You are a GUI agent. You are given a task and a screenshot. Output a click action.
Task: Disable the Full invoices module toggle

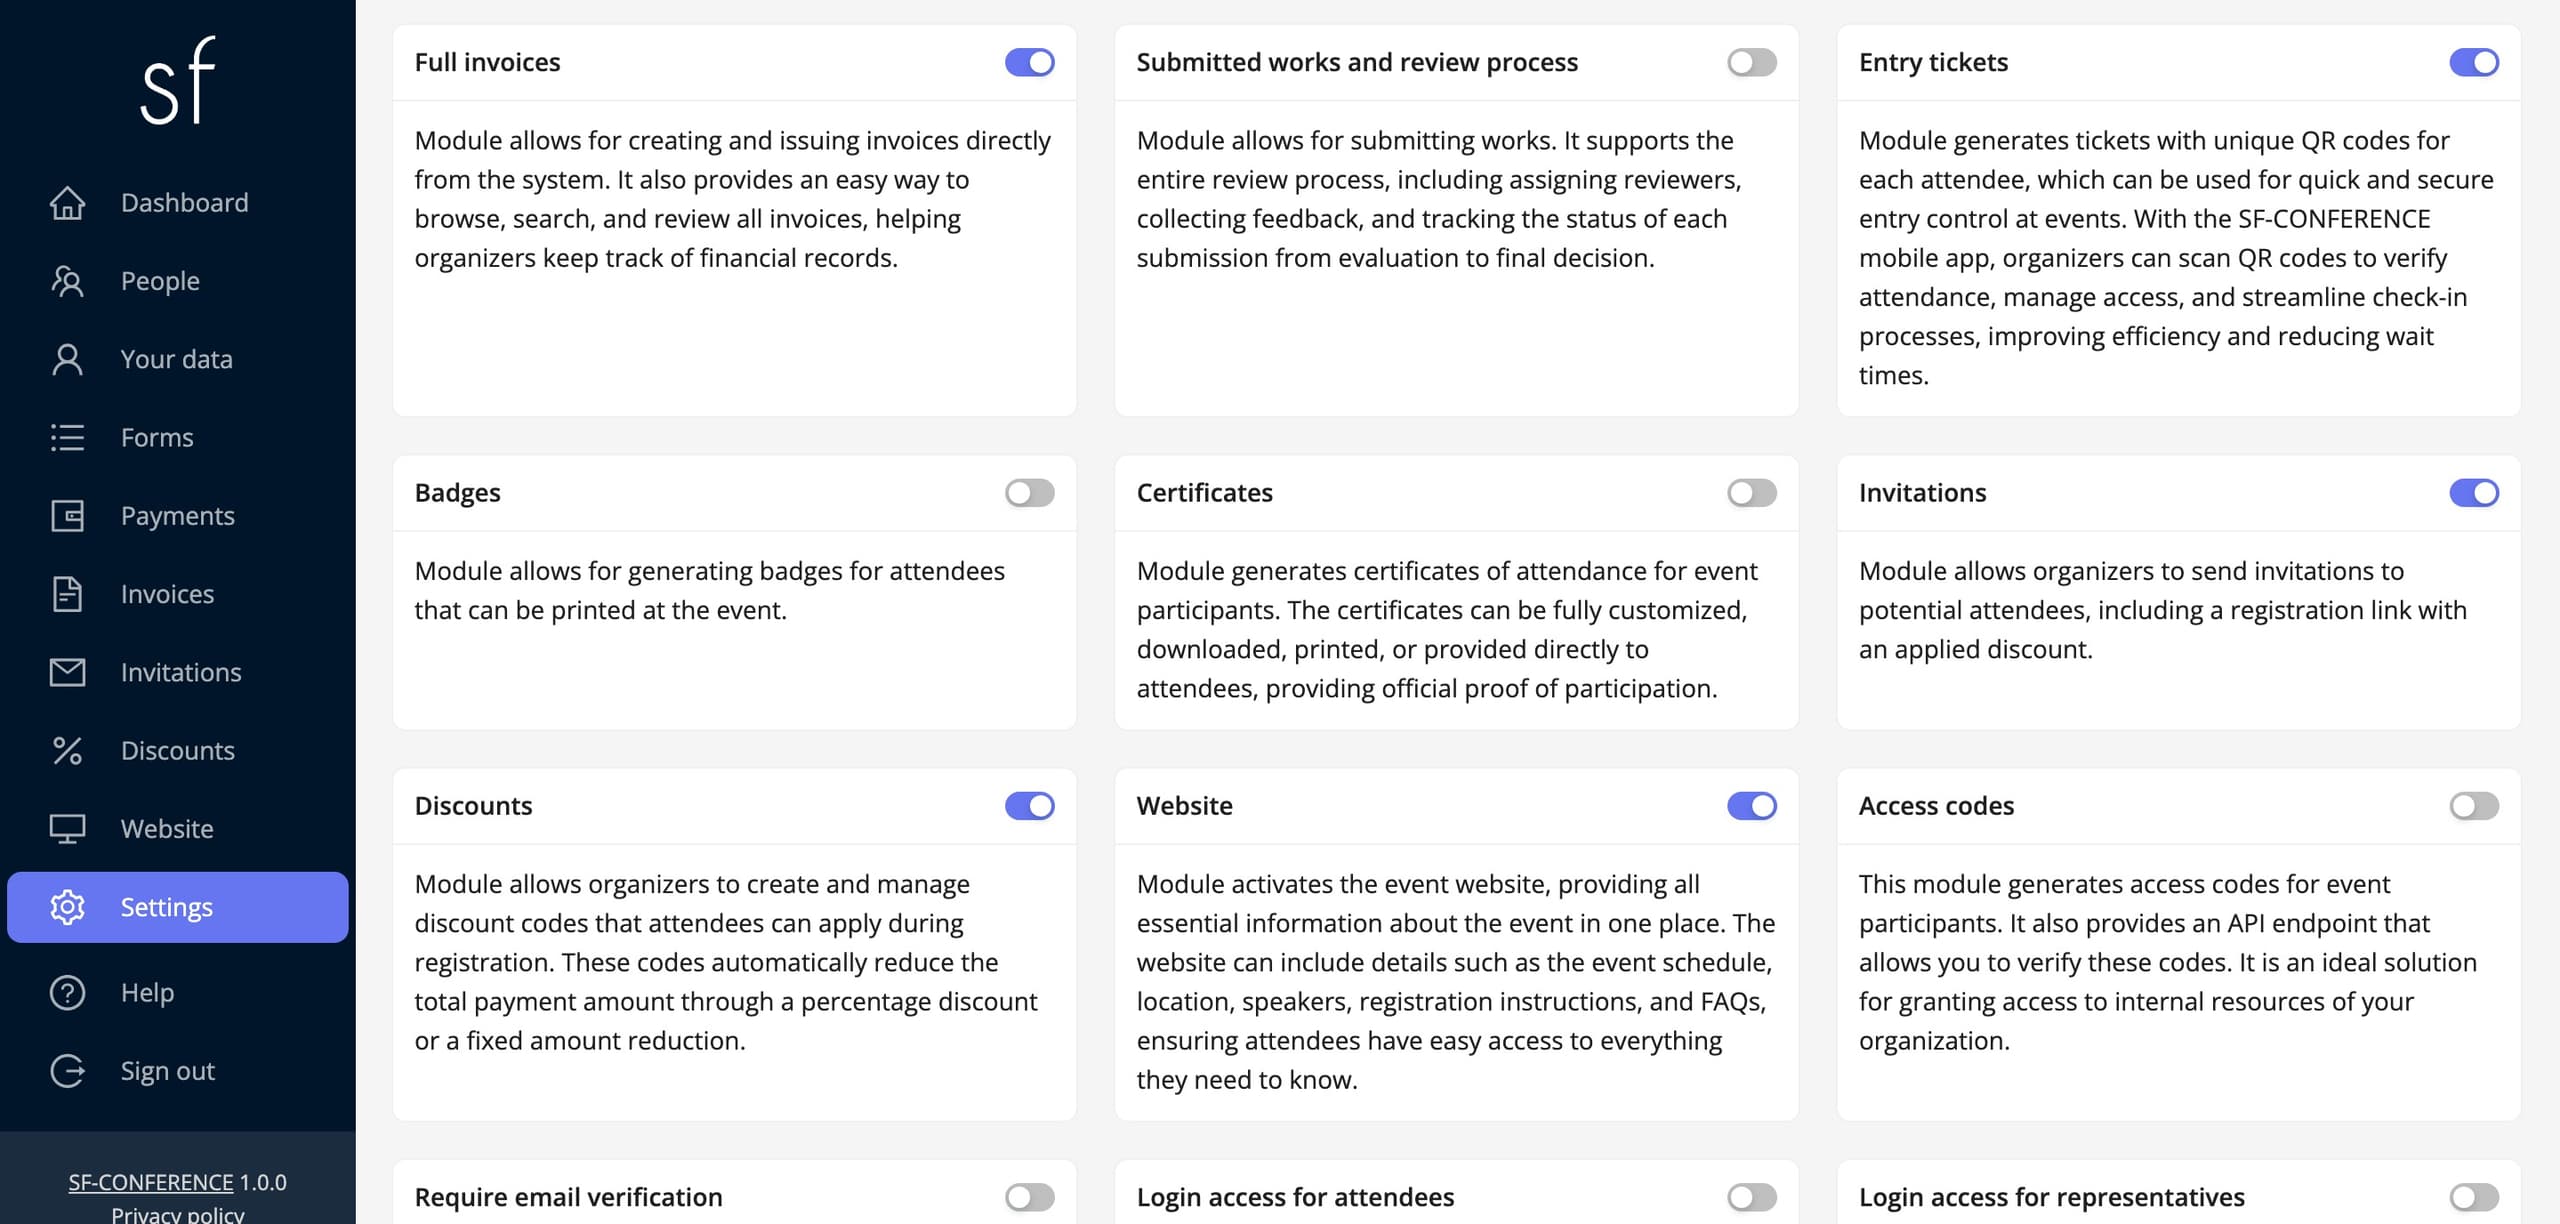[1030, 62]
